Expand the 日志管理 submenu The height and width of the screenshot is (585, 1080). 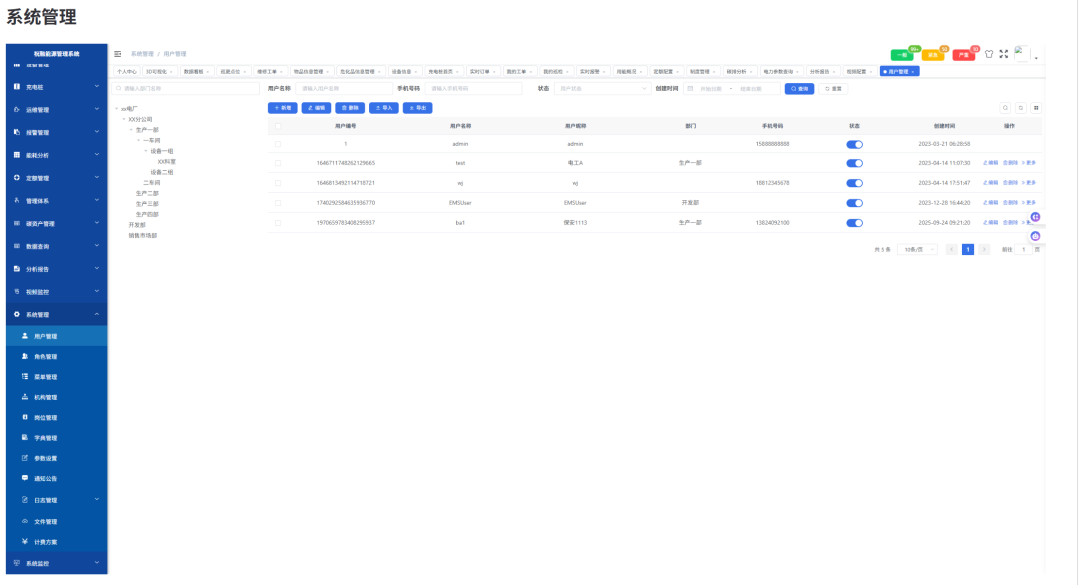click(96, 500)
